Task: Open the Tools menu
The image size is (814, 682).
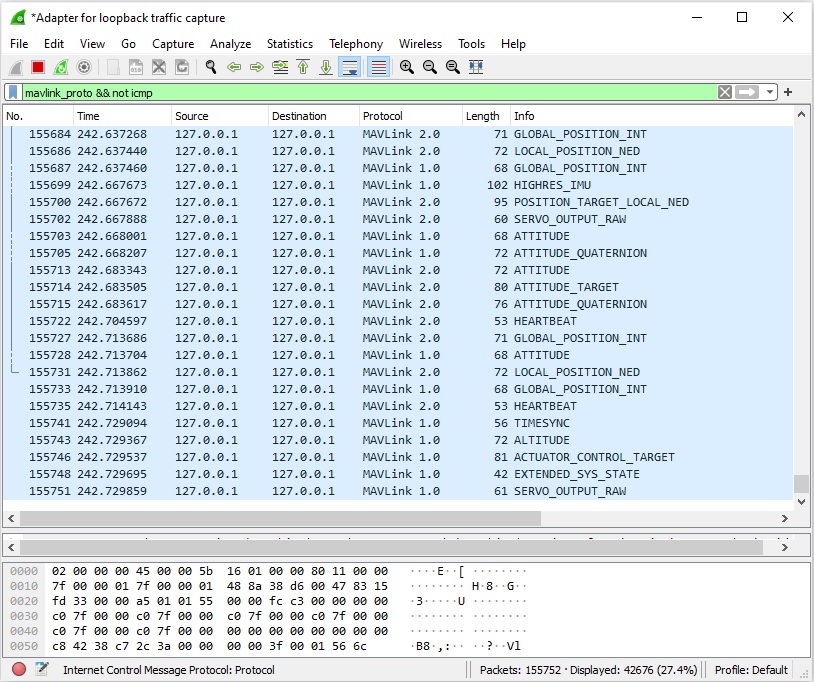Action: tap(471, 44)
